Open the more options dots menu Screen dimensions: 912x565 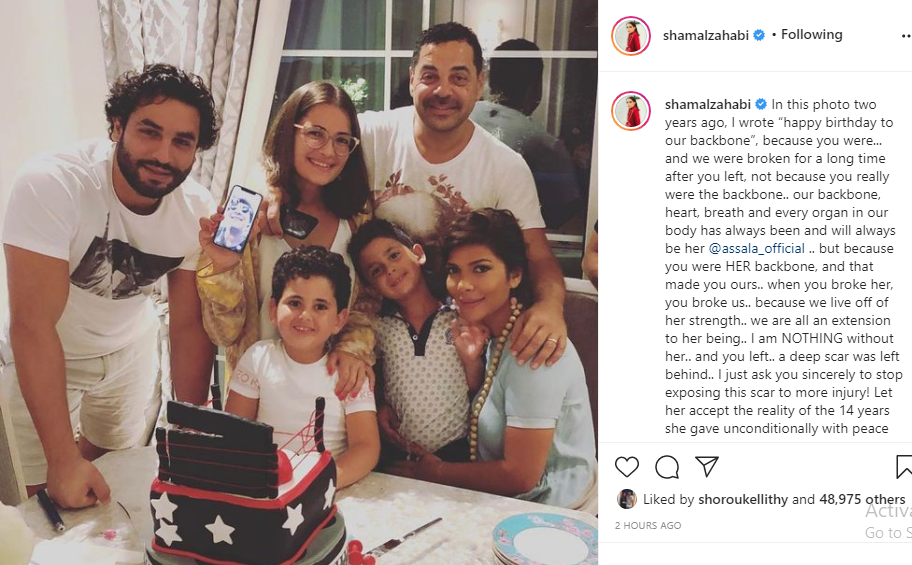906,36
